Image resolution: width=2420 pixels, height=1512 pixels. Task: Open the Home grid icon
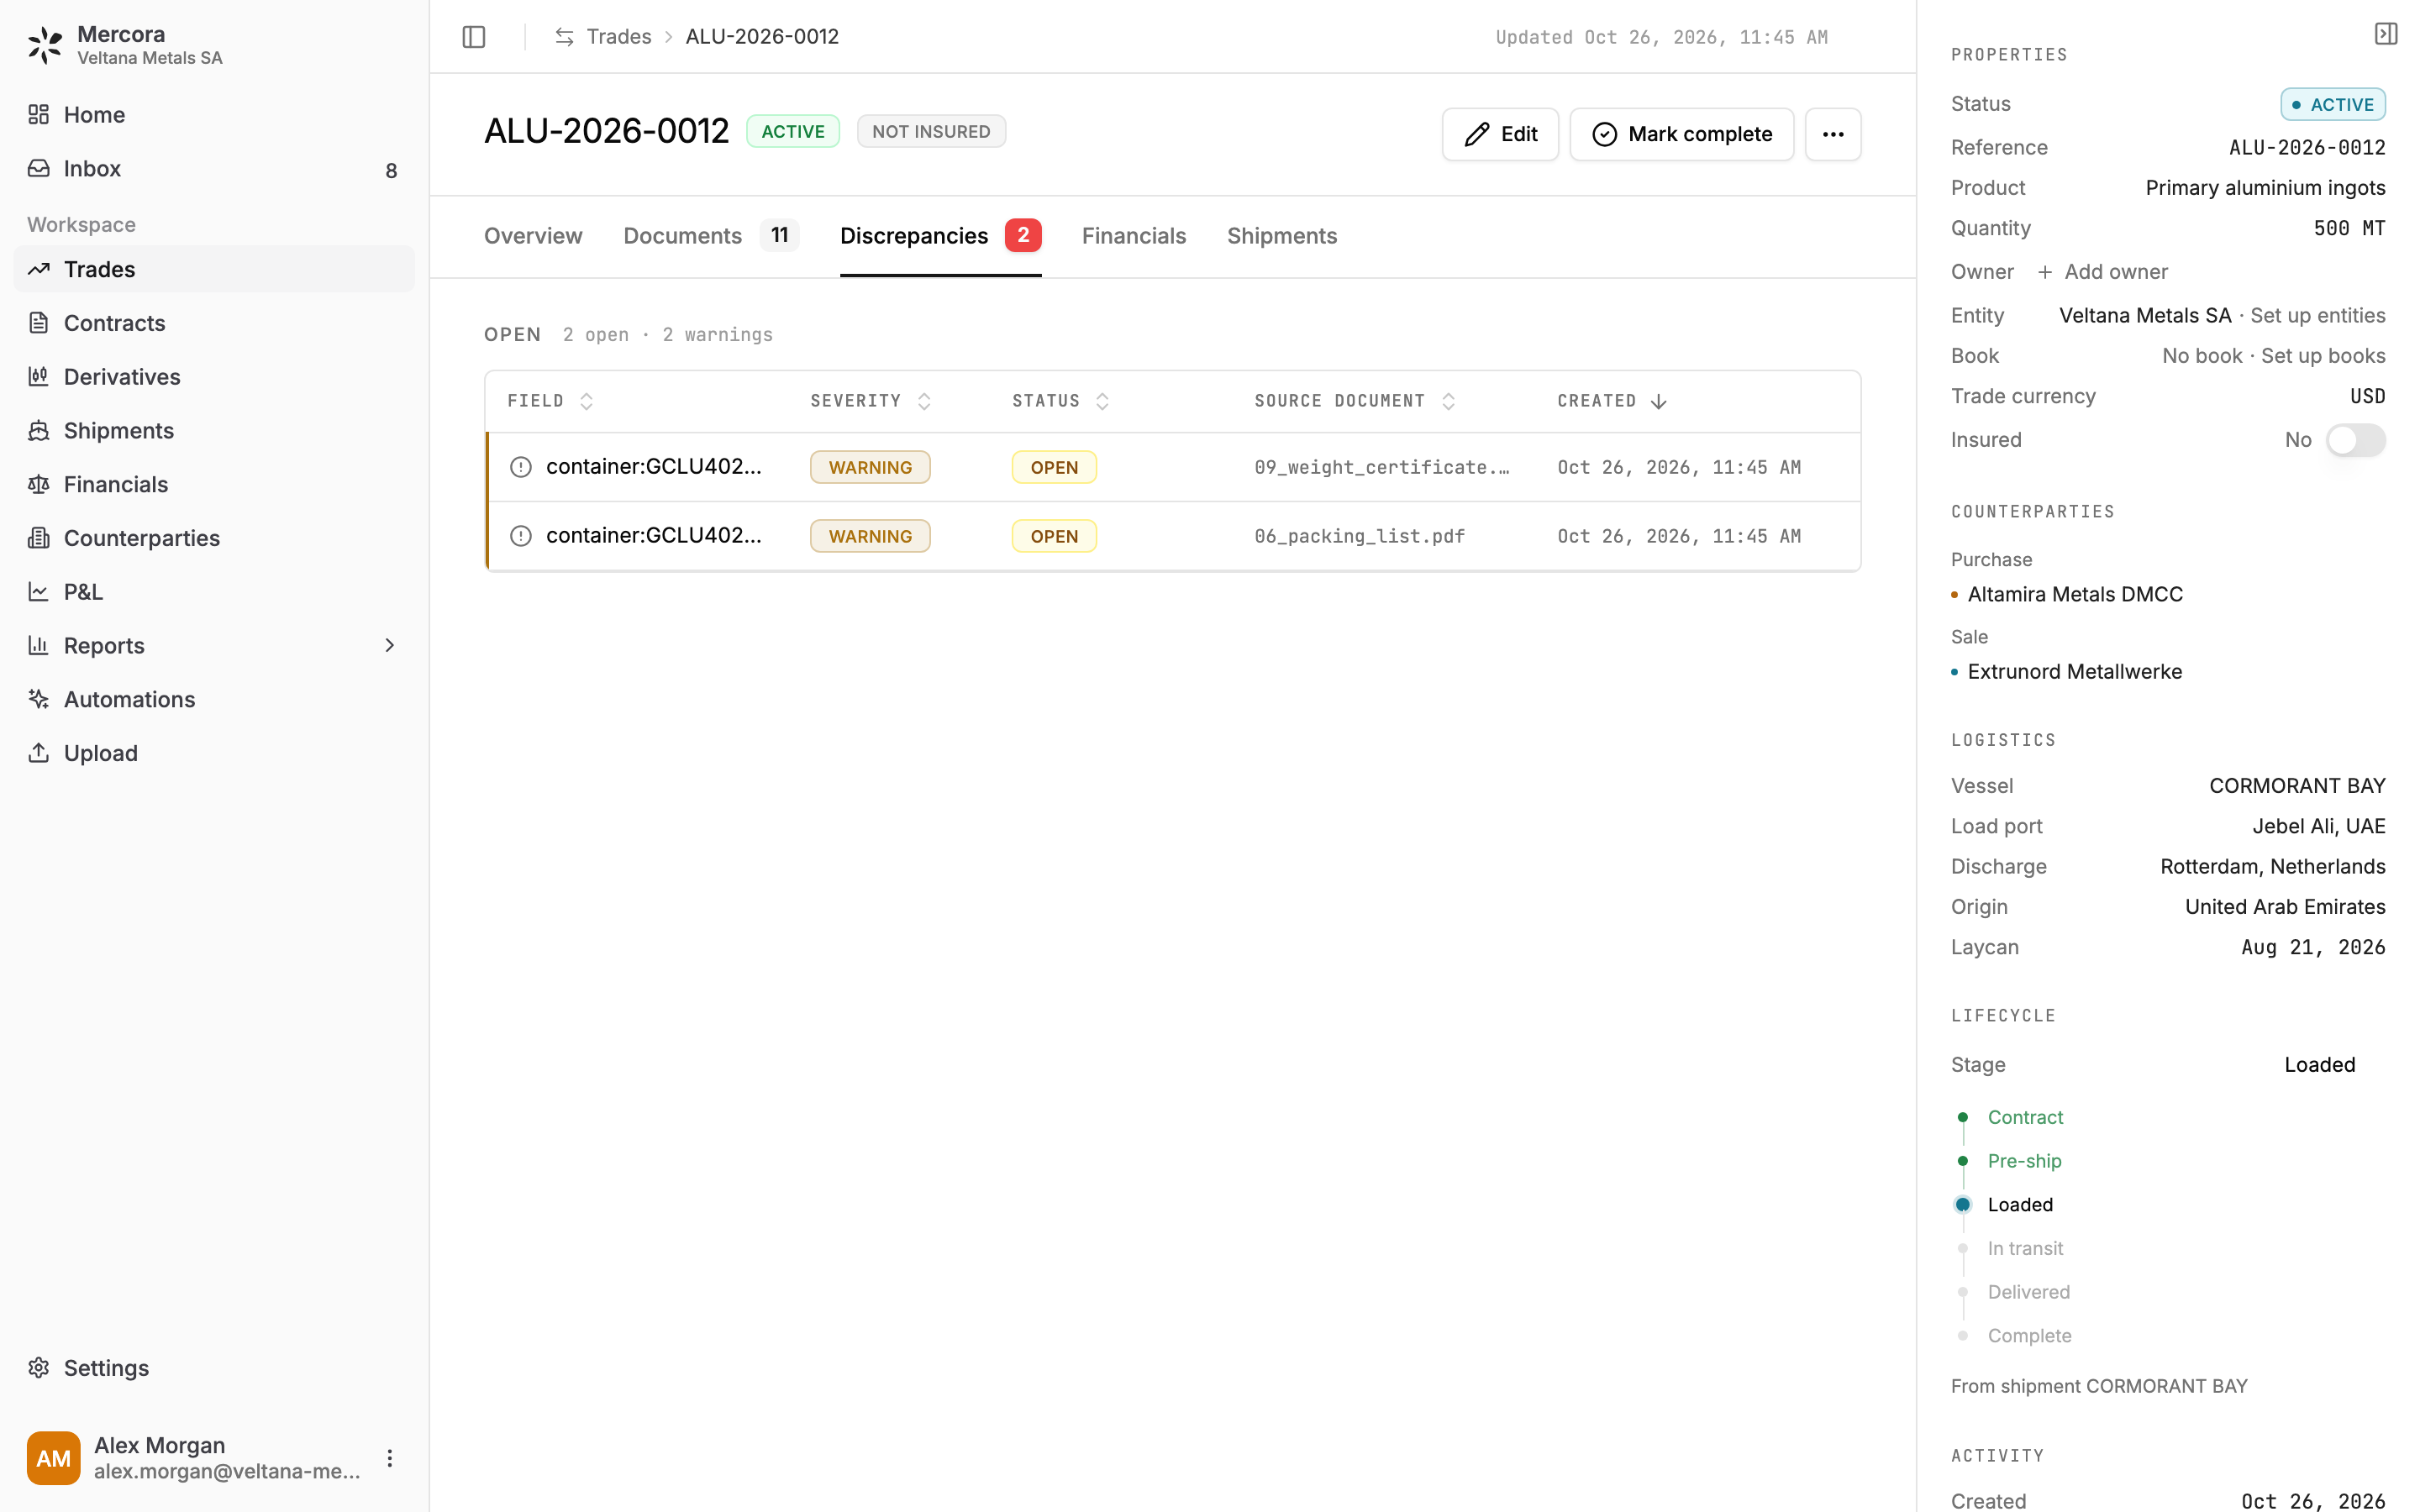[39, 114]
